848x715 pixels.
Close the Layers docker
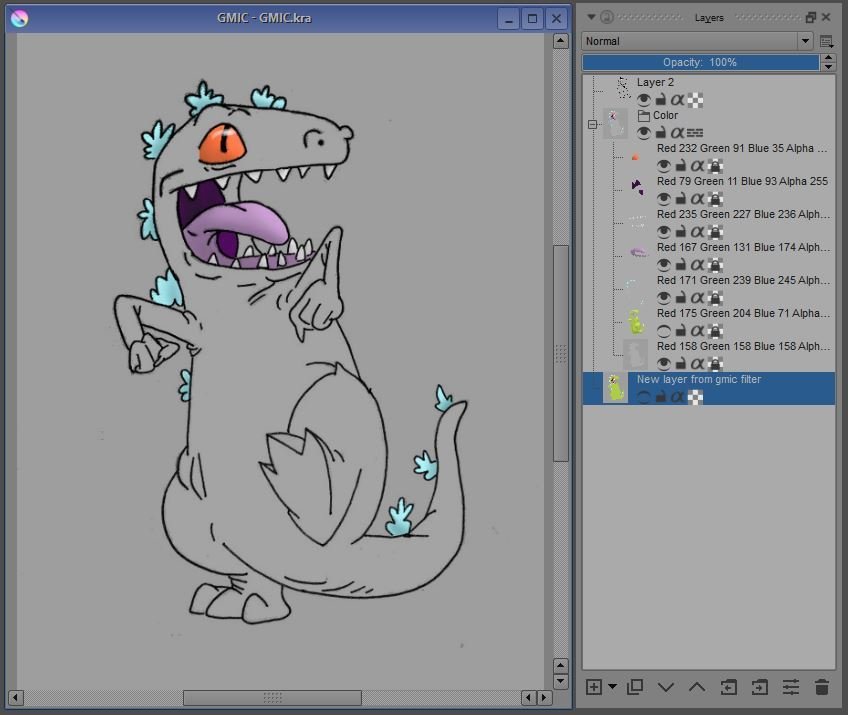click(826, 17)
